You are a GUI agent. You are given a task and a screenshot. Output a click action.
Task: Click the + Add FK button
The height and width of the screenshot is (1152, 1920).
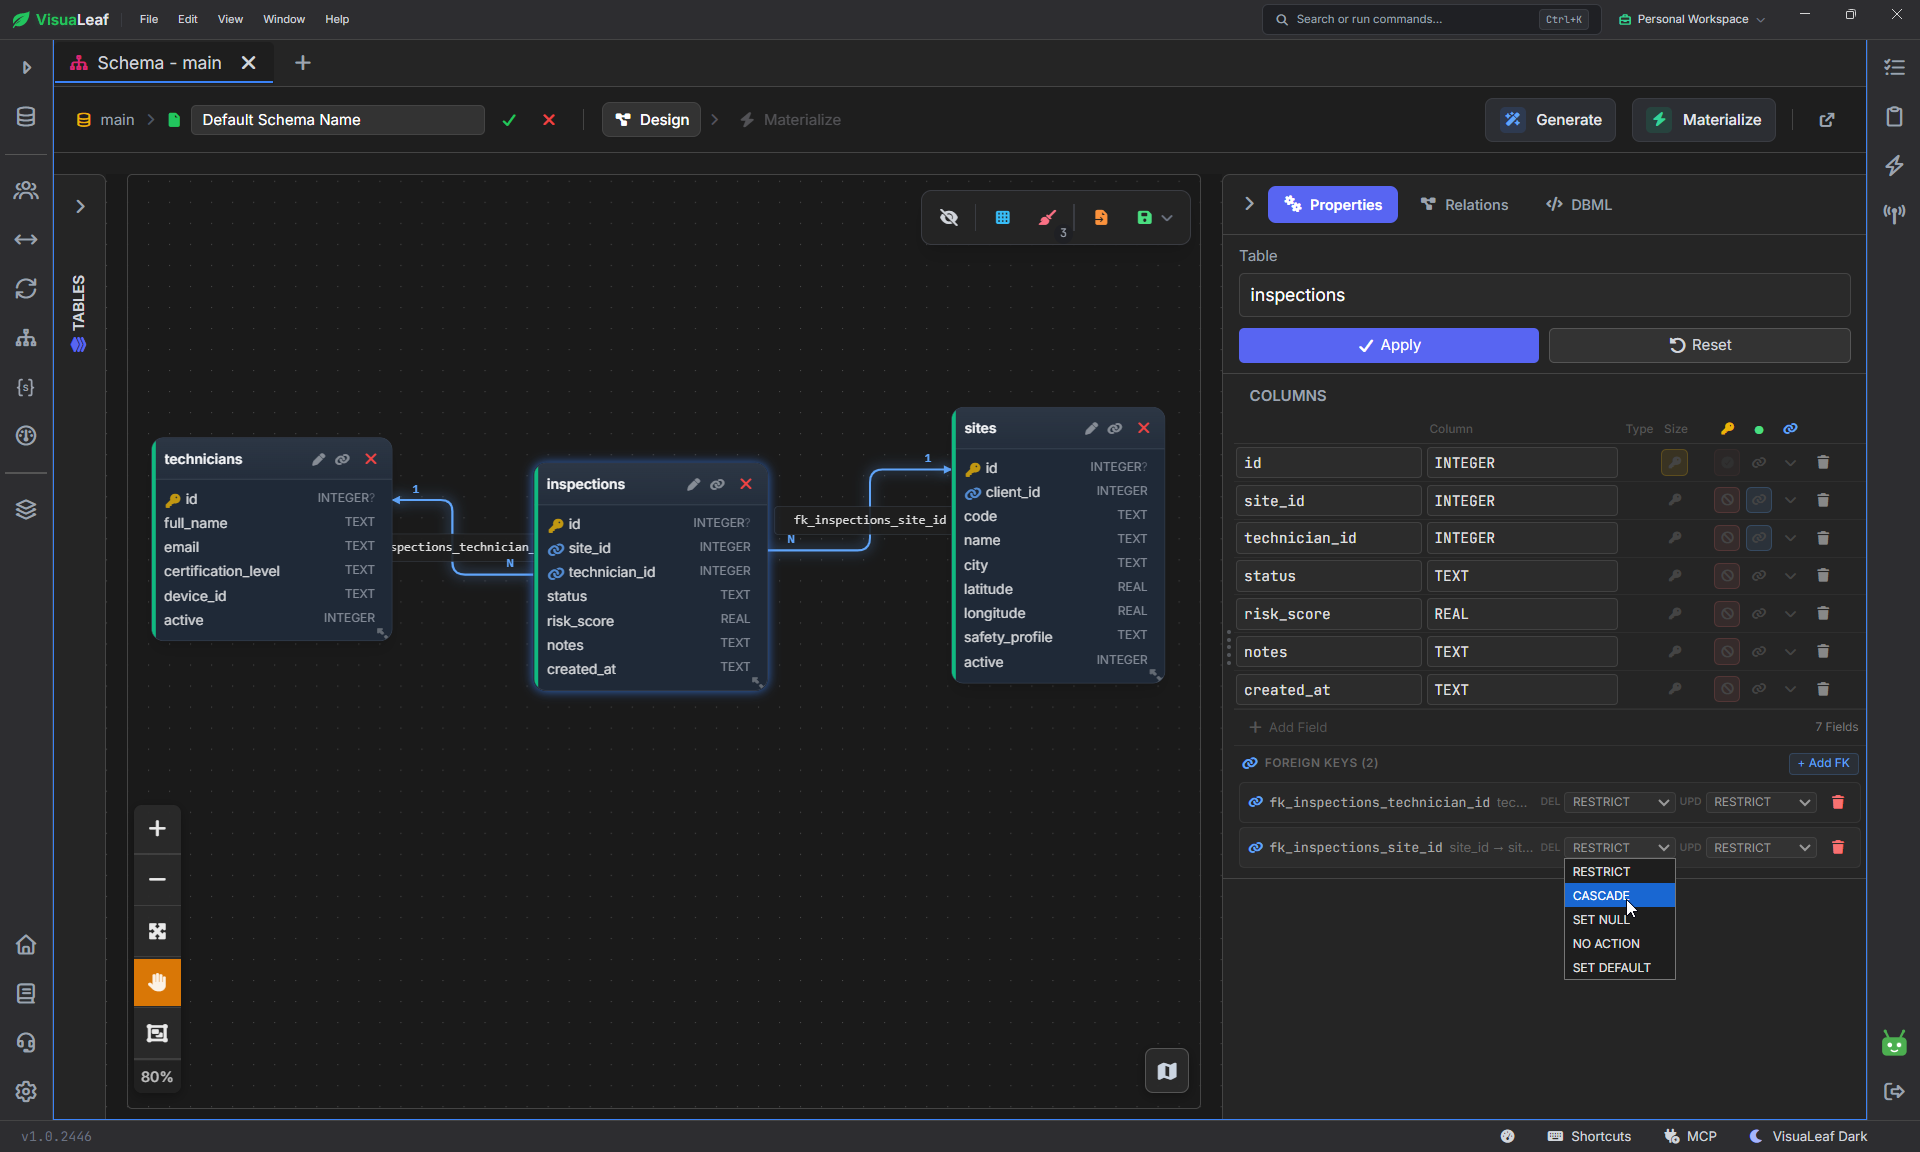[1823, 763]
